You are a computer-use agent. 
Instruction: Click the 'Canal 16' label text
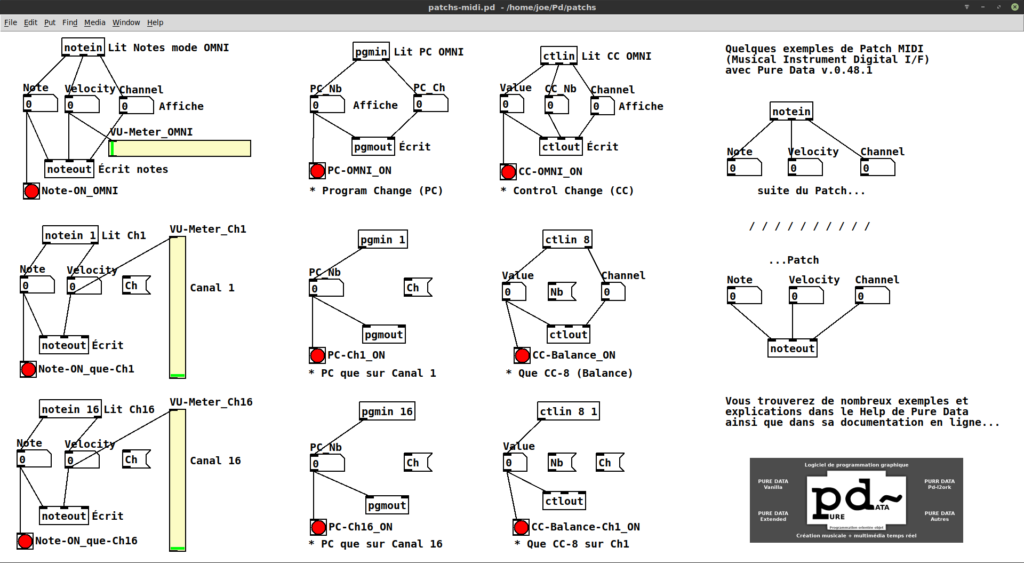[x=216, y=460]
